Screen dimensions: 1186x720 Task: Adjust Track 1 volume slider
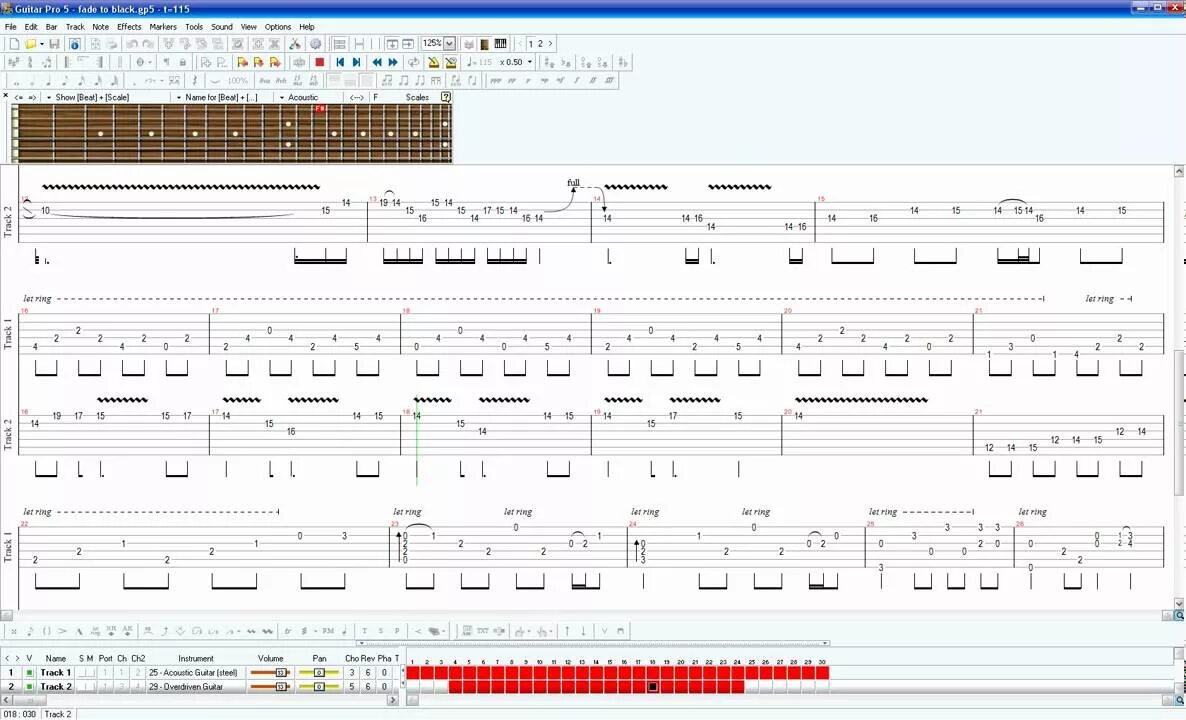[x=270, y=672]
